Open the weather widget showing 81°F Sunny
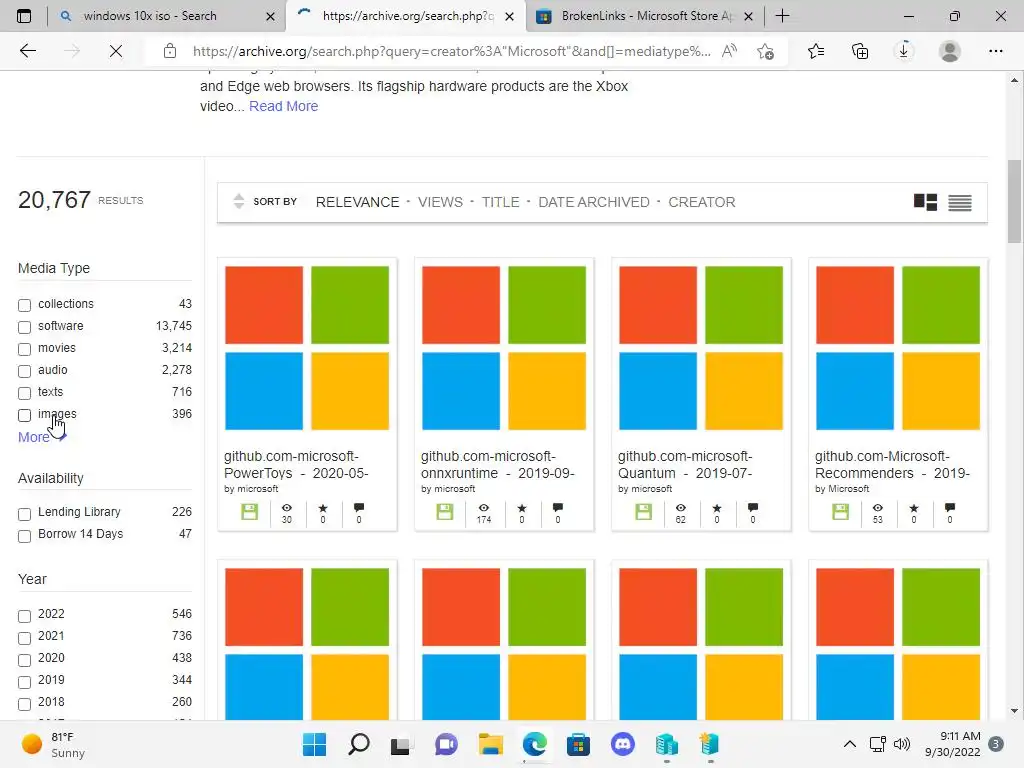The width and height of the screenshot is (1024, 768). click(x=54, y=744)
